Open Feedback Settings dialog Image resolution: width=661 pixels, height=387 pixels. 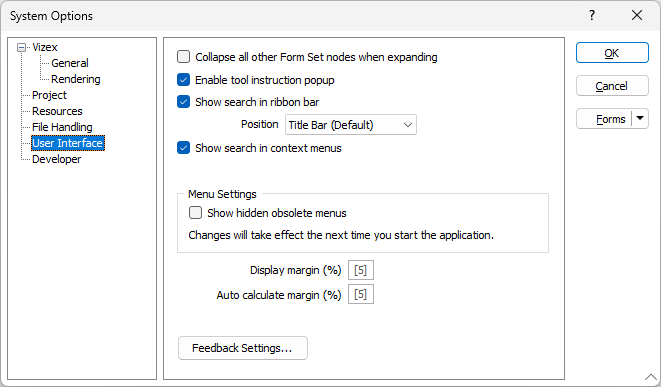(243, 348)
